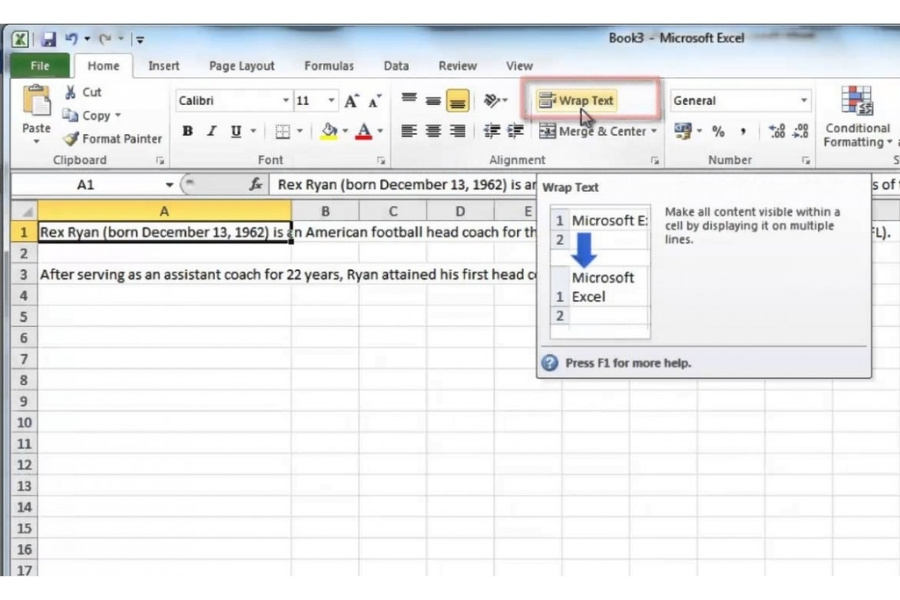Image resolution: width=900 pixels, height=600 pixels.
Task: Expand the General number format dropdown
Action: coord(803,101)
